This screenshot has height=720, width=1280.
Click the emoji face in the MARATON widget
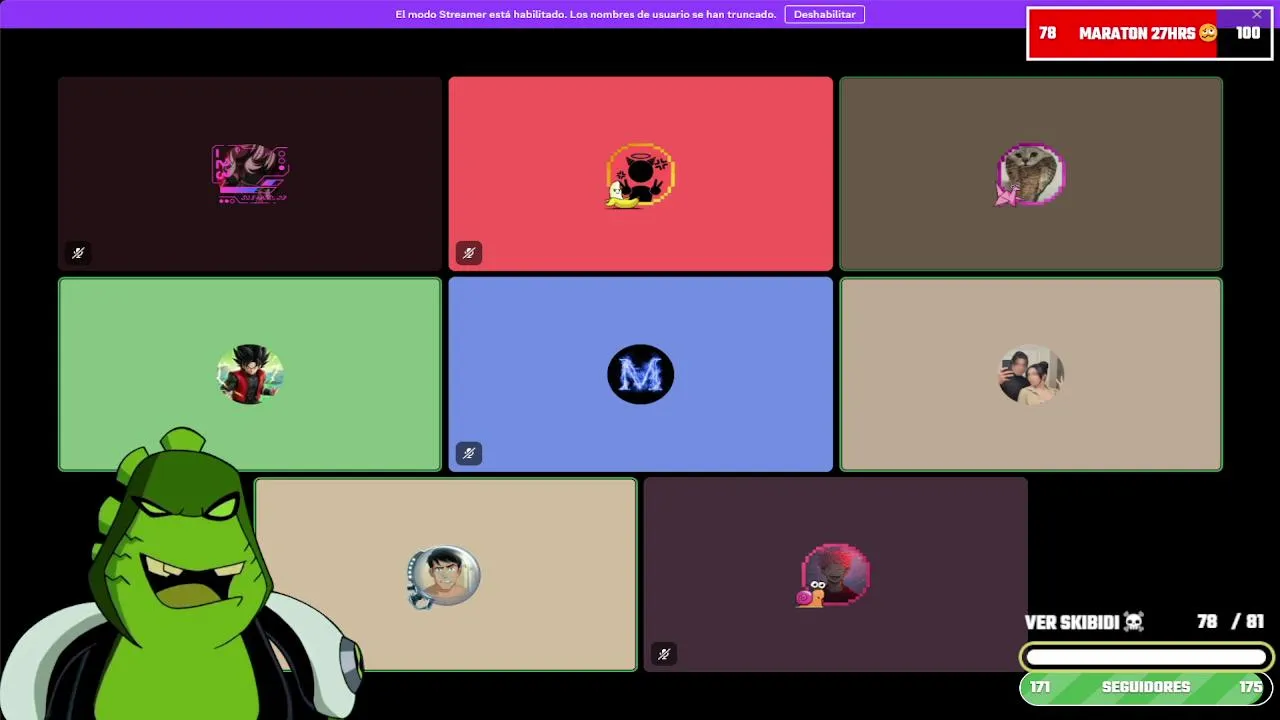(x=1208, y=33)
